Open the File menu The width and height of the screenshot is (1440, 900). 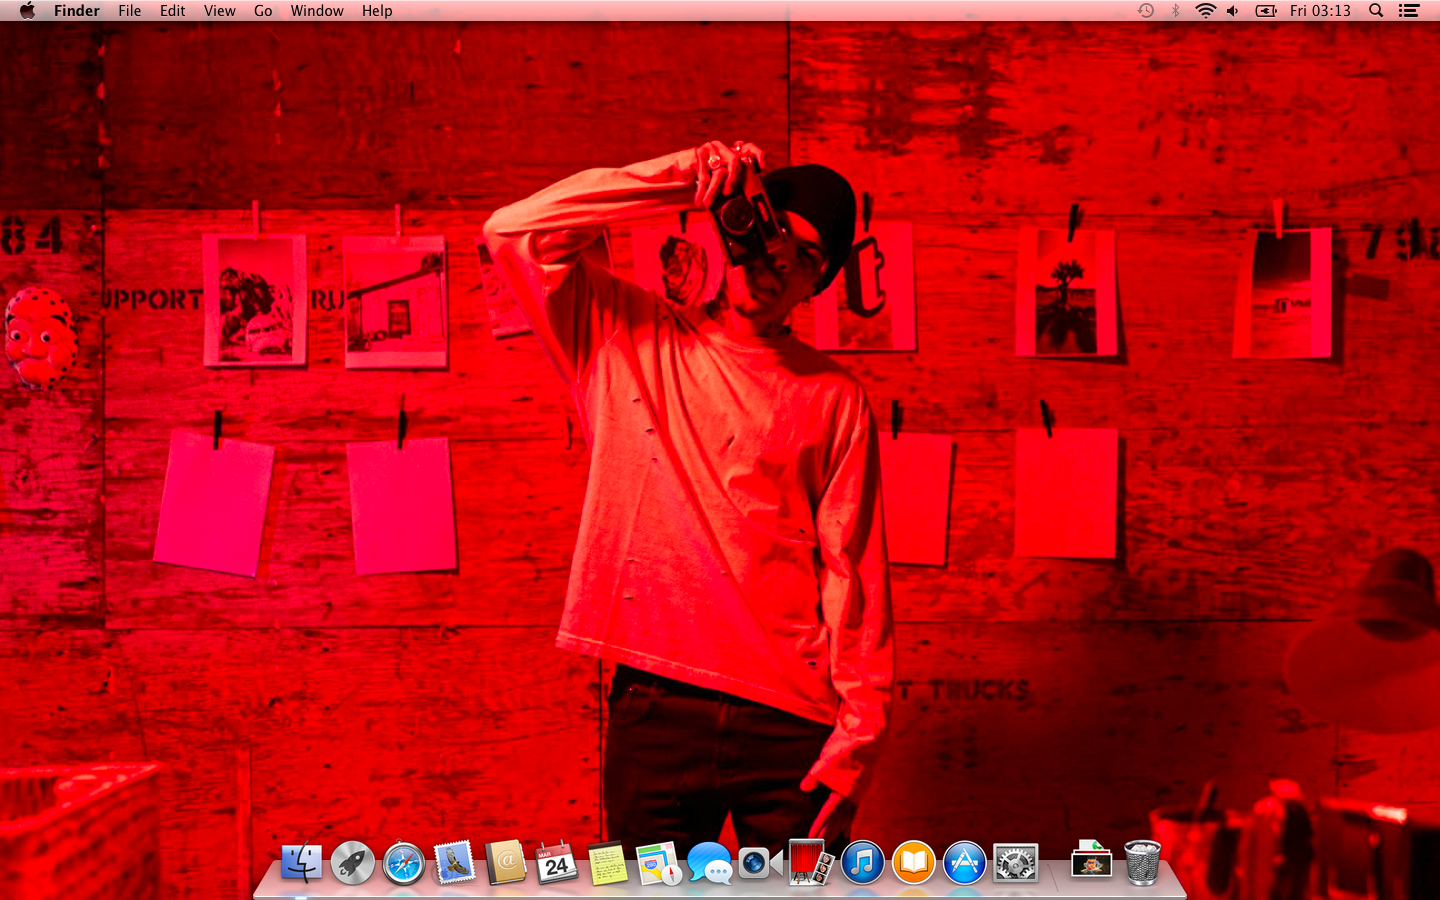pyautogui.click(x=130, y=11)
